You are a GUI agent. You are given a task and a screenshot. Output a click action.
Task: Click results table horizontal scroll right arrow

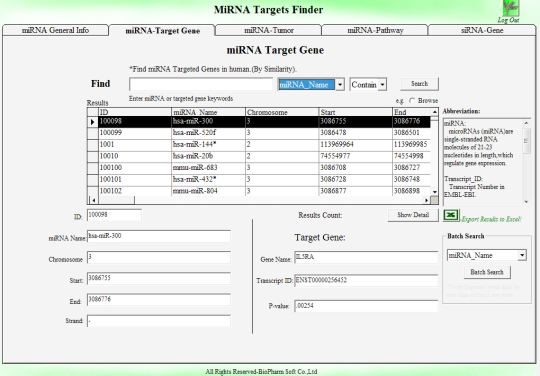click(426, 200)
